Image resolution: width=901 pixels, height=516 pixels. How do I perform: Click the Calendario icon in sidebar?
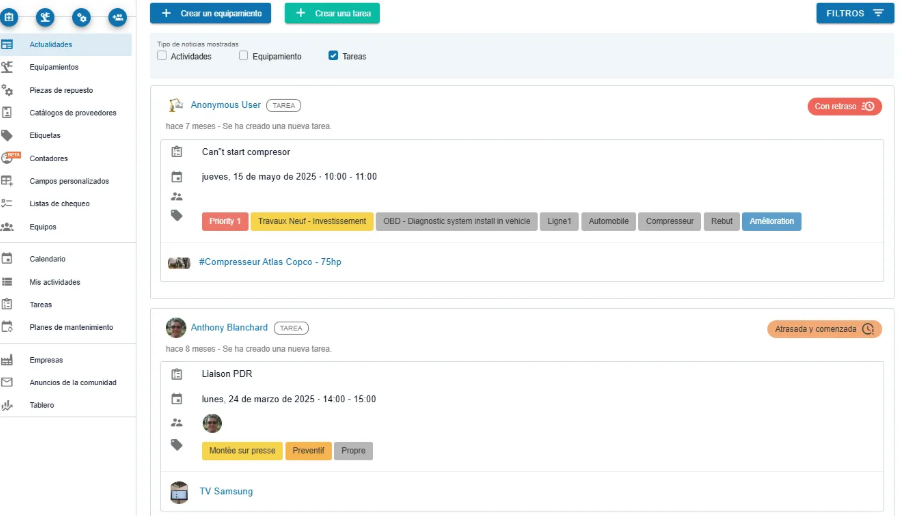[8, 259]
